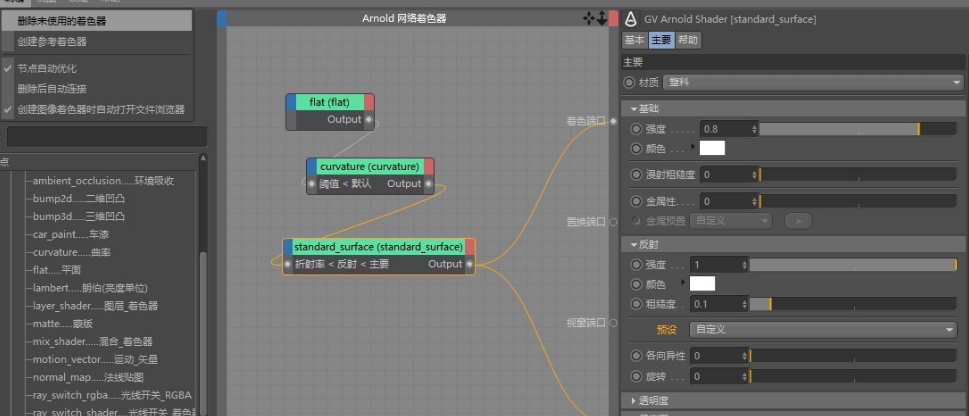Toggle animation dot for 材质
Image resolution: width=969 pixels, height=416 pixels.
pyautogui.click(x=630, y=82)
